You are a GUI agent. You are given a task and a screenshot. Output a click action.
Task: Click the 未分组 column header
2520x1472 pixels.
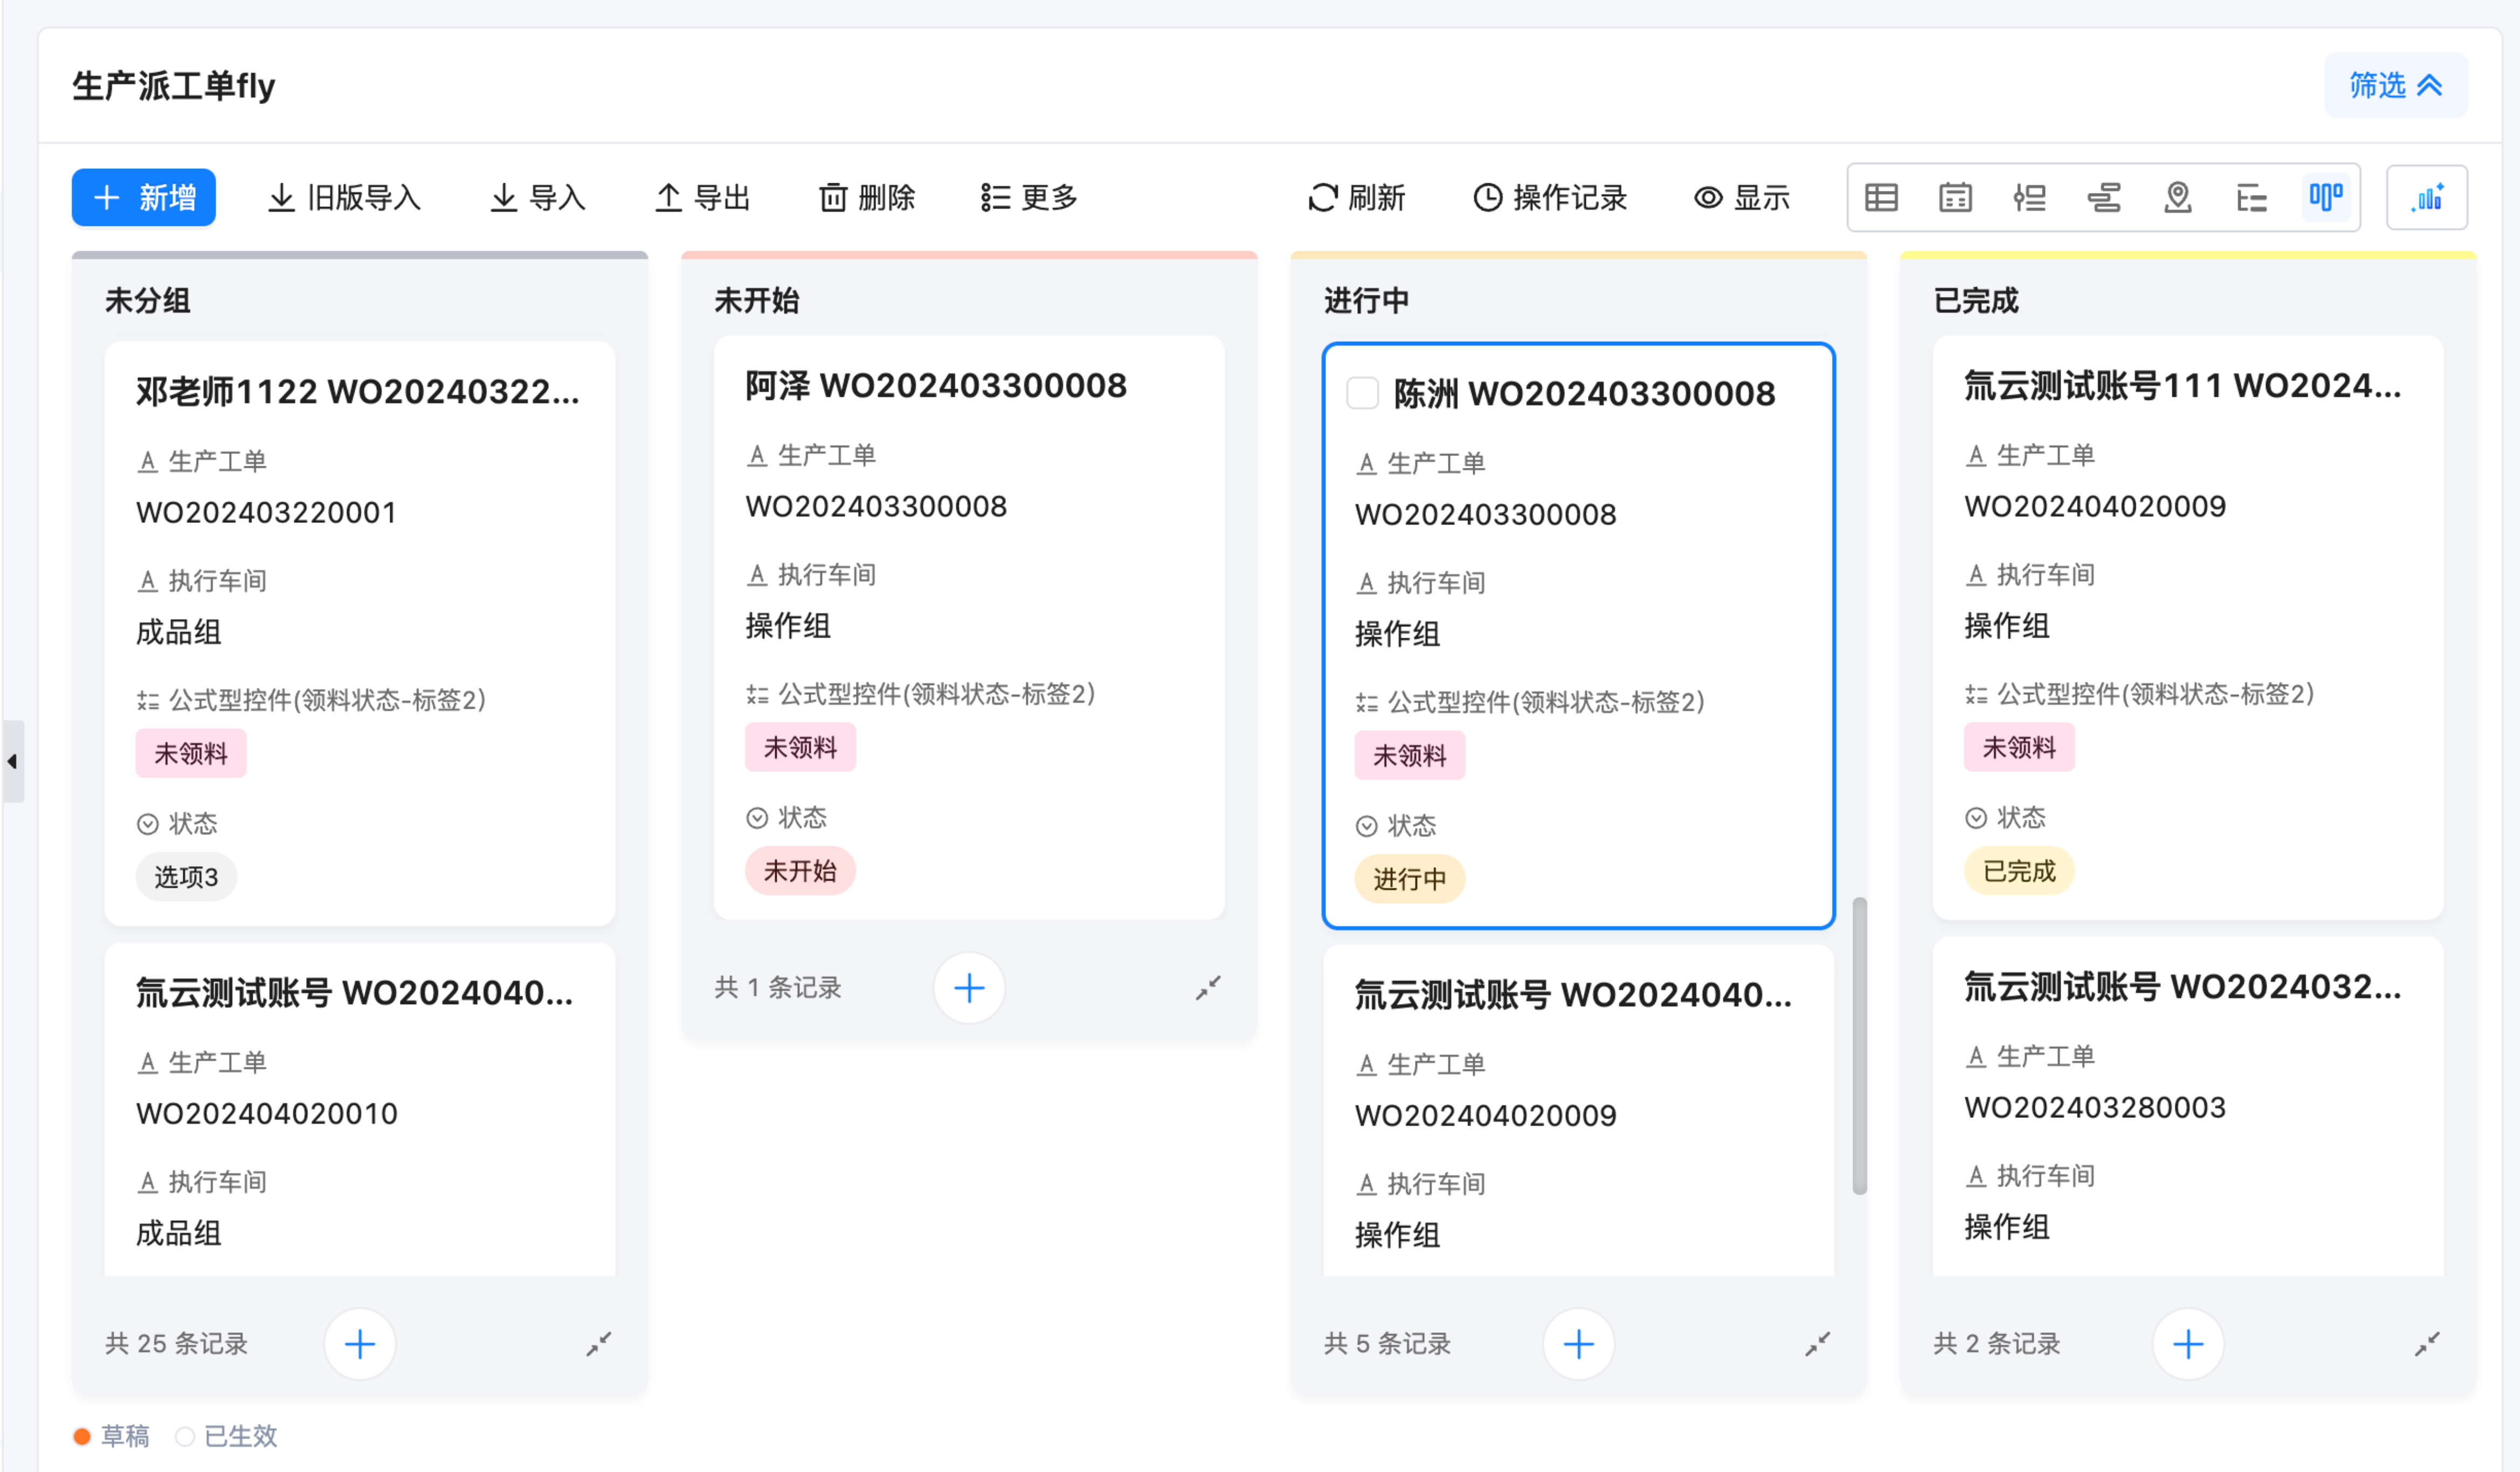(x=148, y=300)
